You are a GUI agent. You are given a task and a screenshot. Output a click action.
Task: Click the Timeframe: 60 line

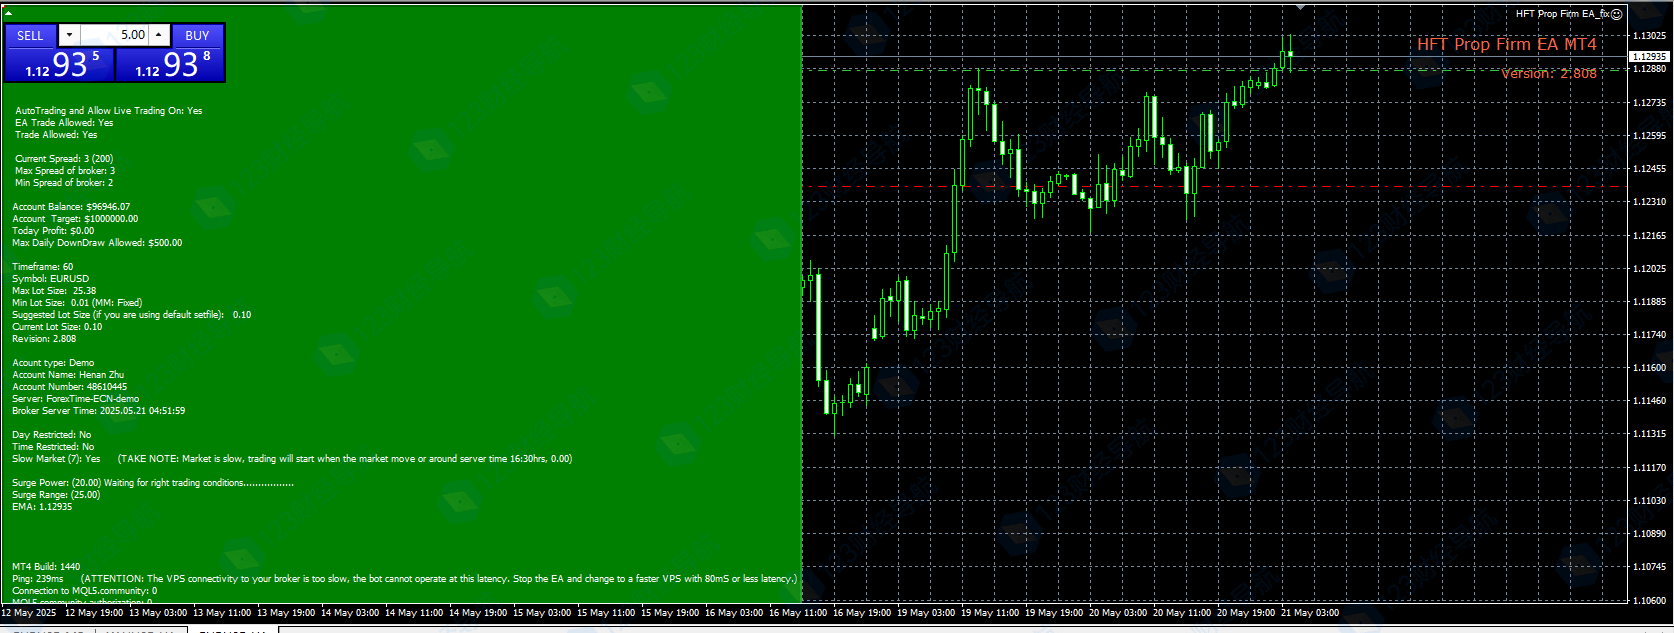[43, 267]
